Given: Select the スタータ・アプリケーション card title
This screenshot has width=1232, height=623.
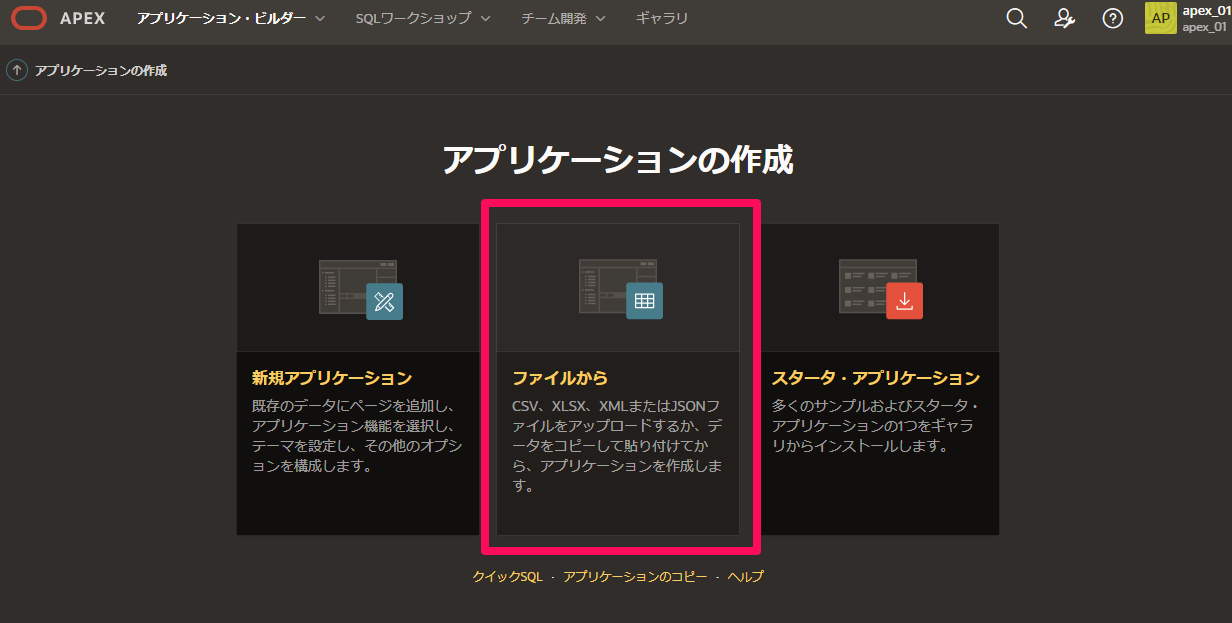Looking at the screenshot, I should [x=876, y=378].
